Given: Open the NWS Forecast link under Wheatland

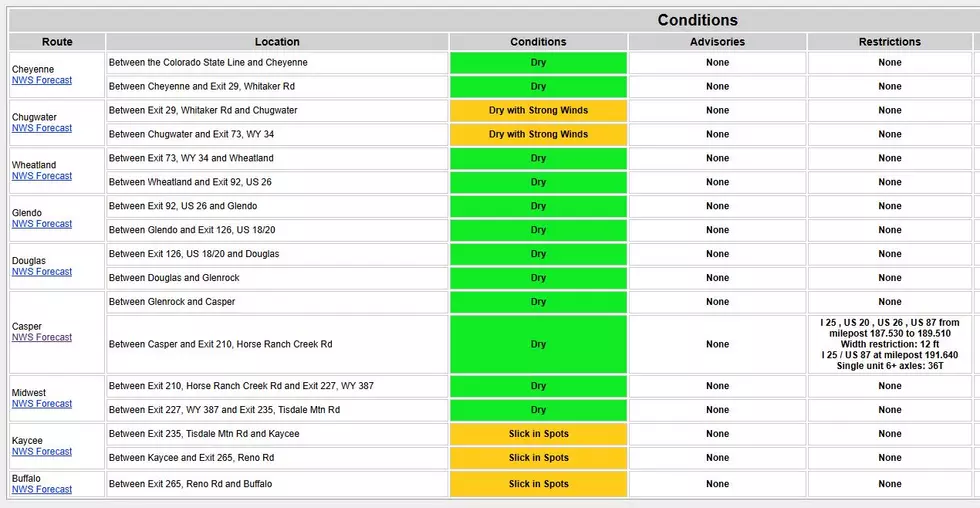Looking at the screenshot, I should tap(42, 176).
